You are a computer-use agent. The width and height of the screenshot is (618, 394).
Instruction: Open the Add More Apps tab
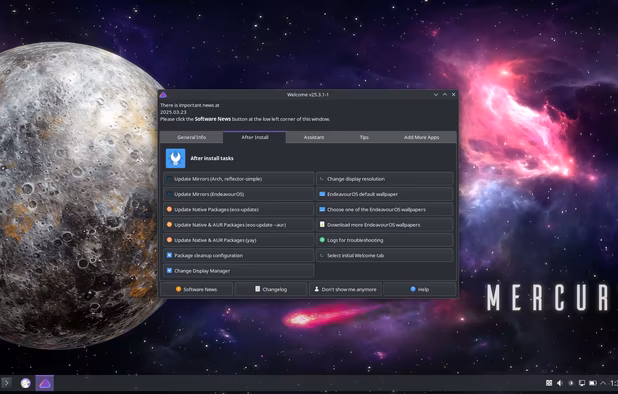click(421, 137)
